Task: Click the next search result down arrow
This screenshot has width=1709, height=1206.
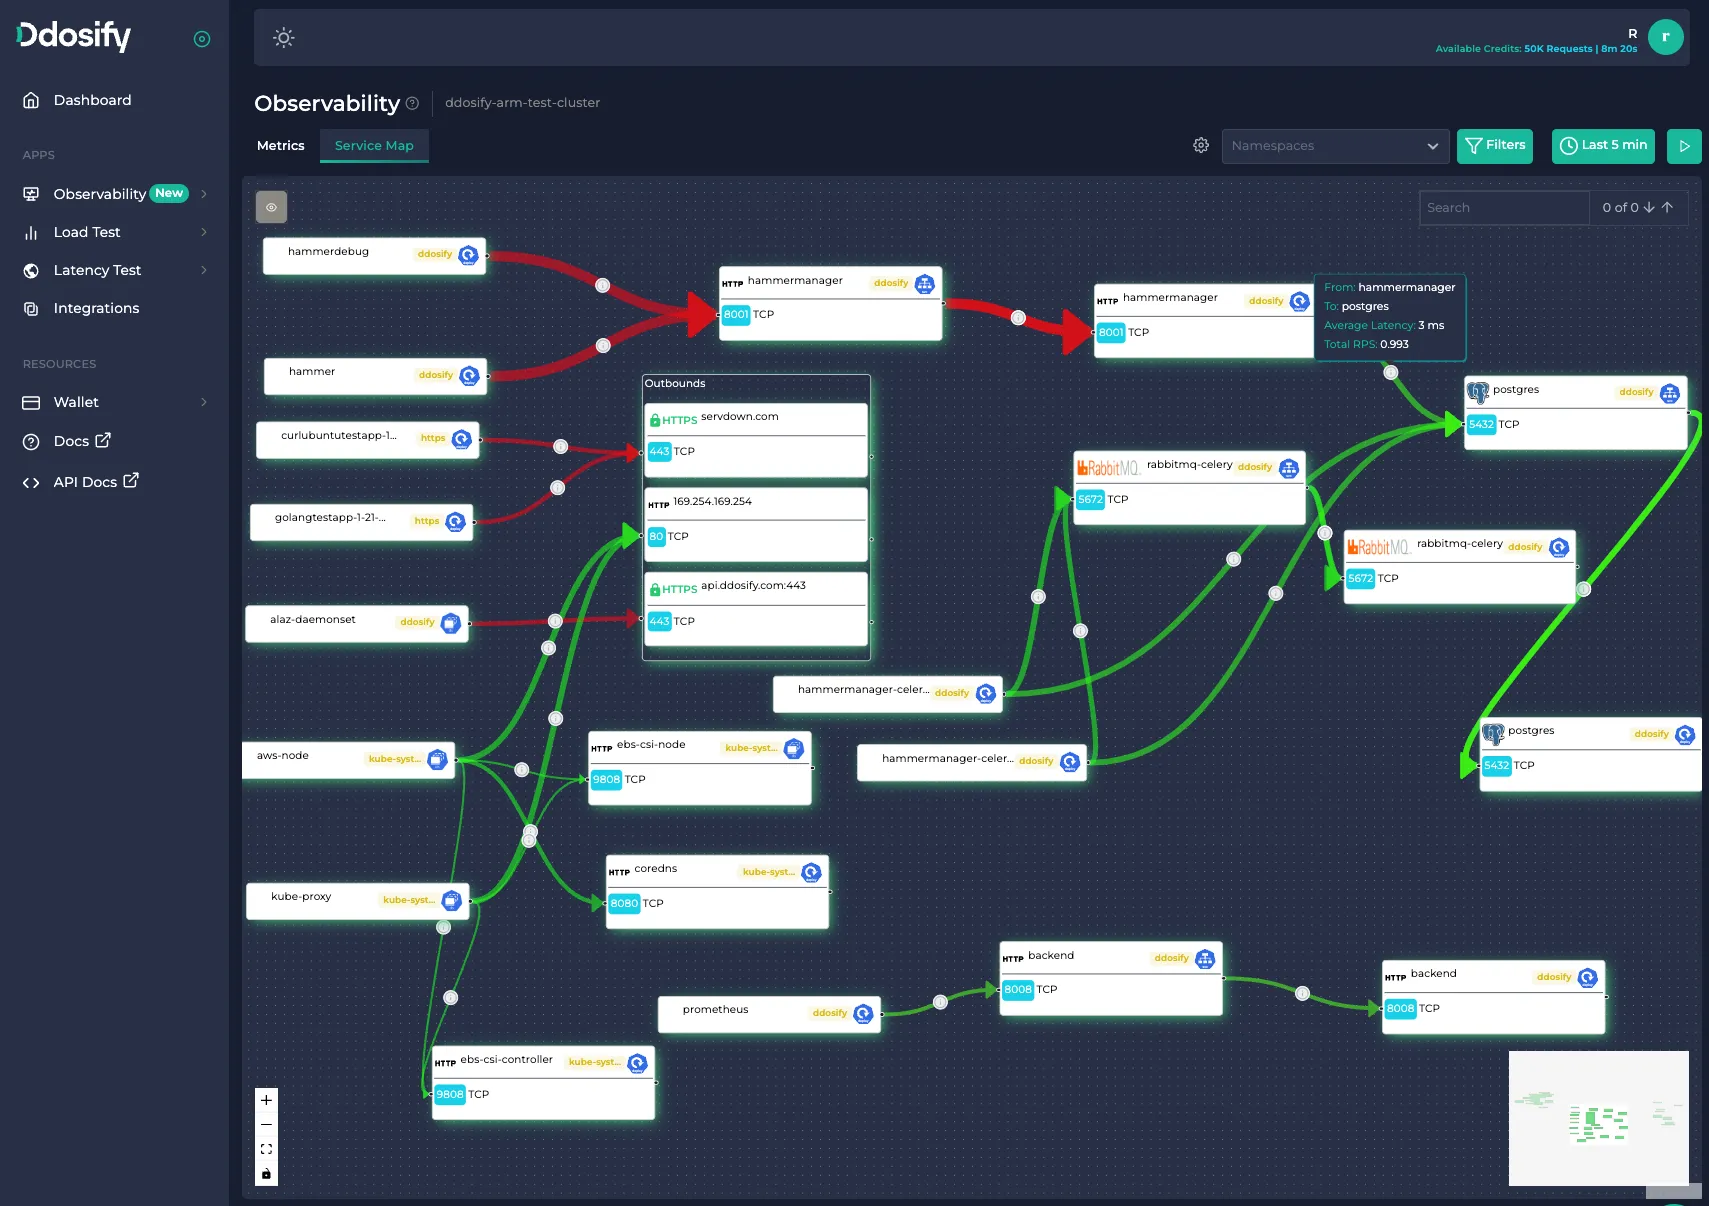Action: coord(1649,207)
